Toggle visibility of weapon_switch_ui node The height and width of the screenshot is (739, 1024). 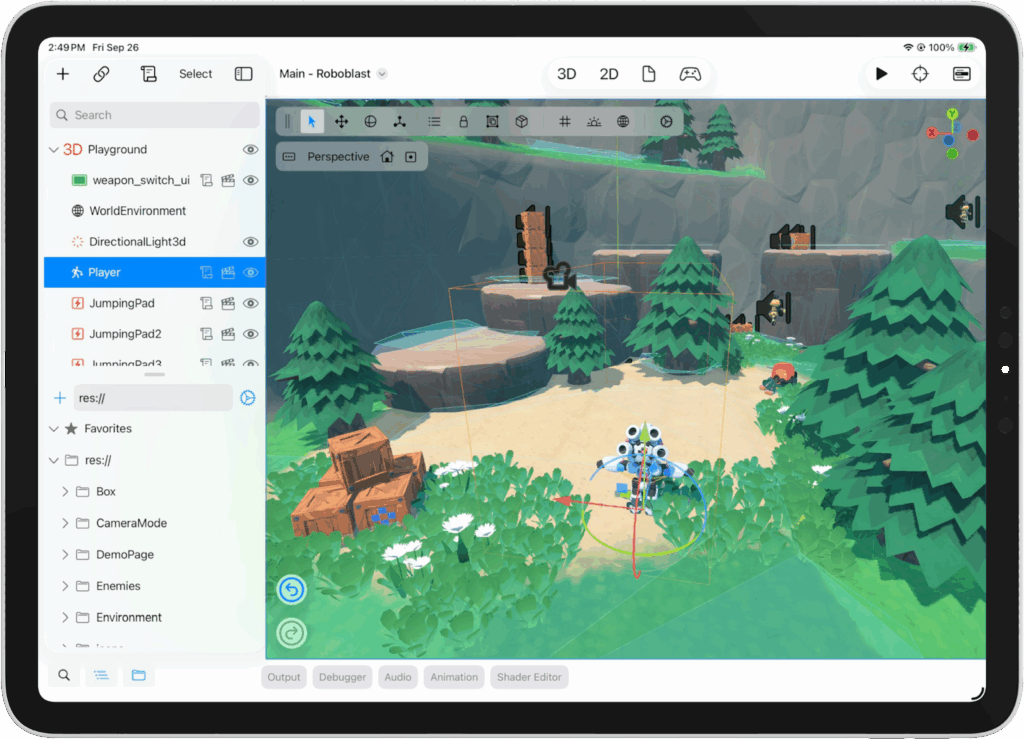[251, 180]
